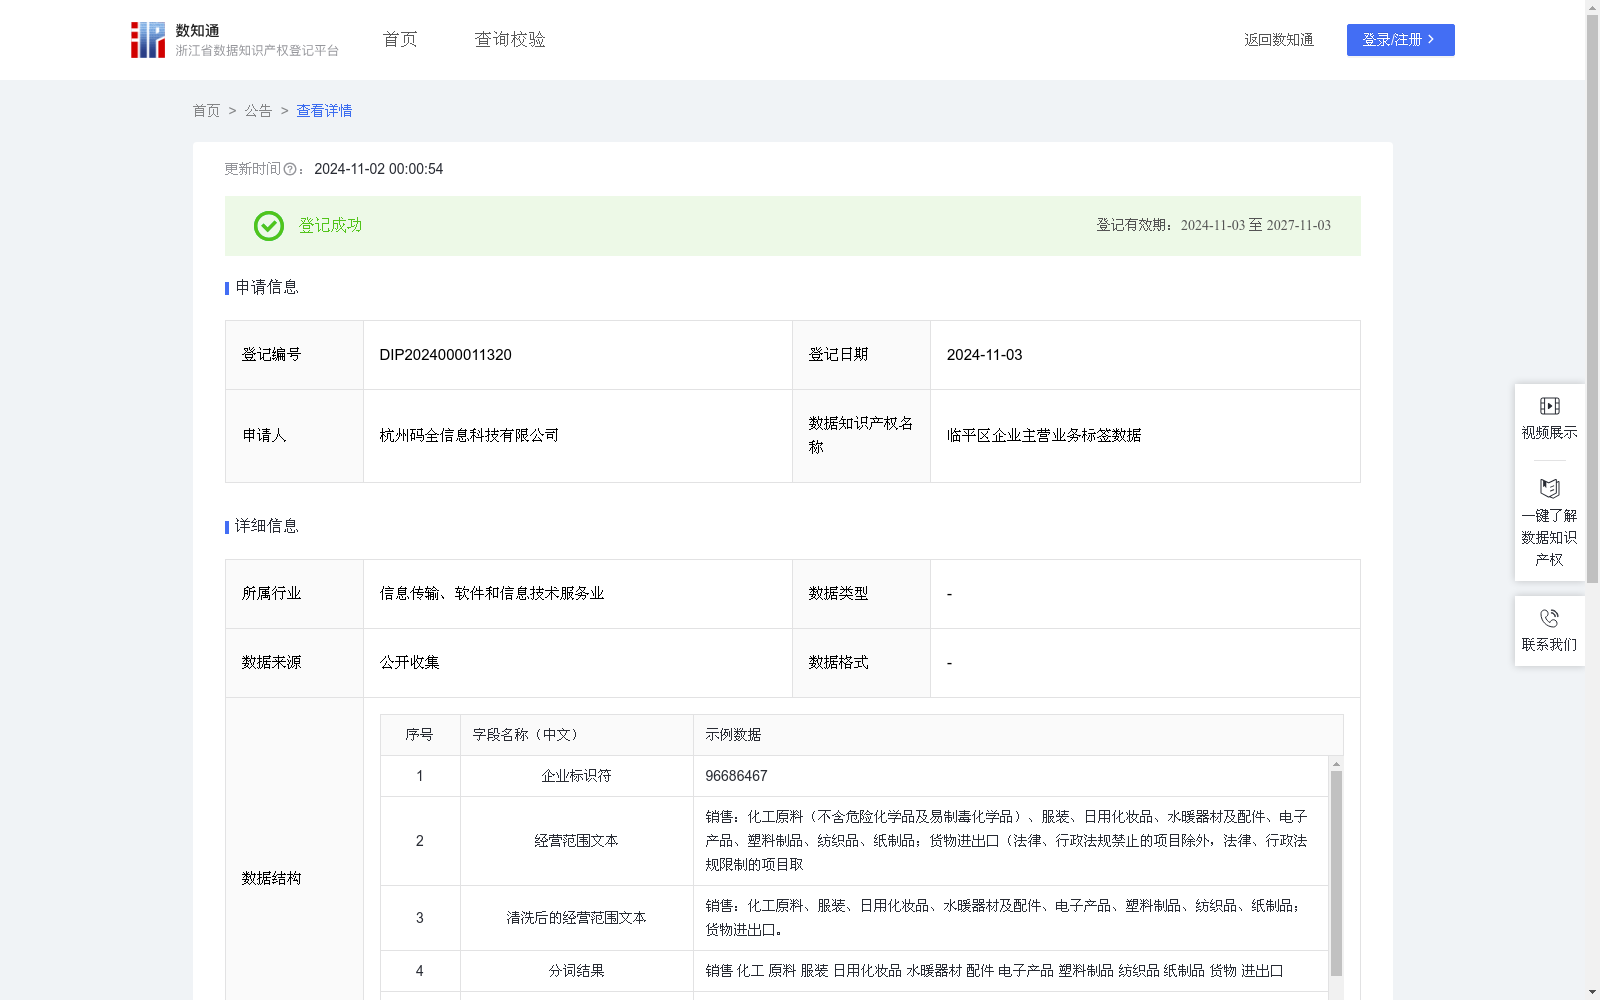Screen dimensions: 1600x1000
Task: Click field name 清洗后的经营范围文本
Action: 576,918
